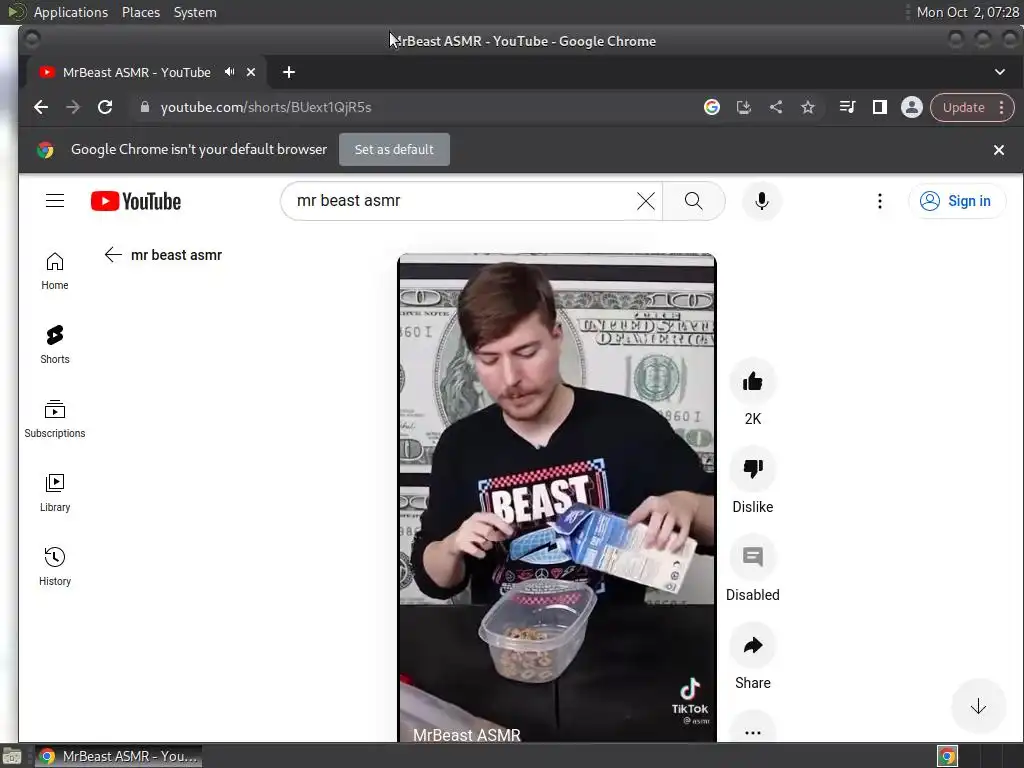Share this Short
Screen dimensions: 1024x768
[752, 645]
